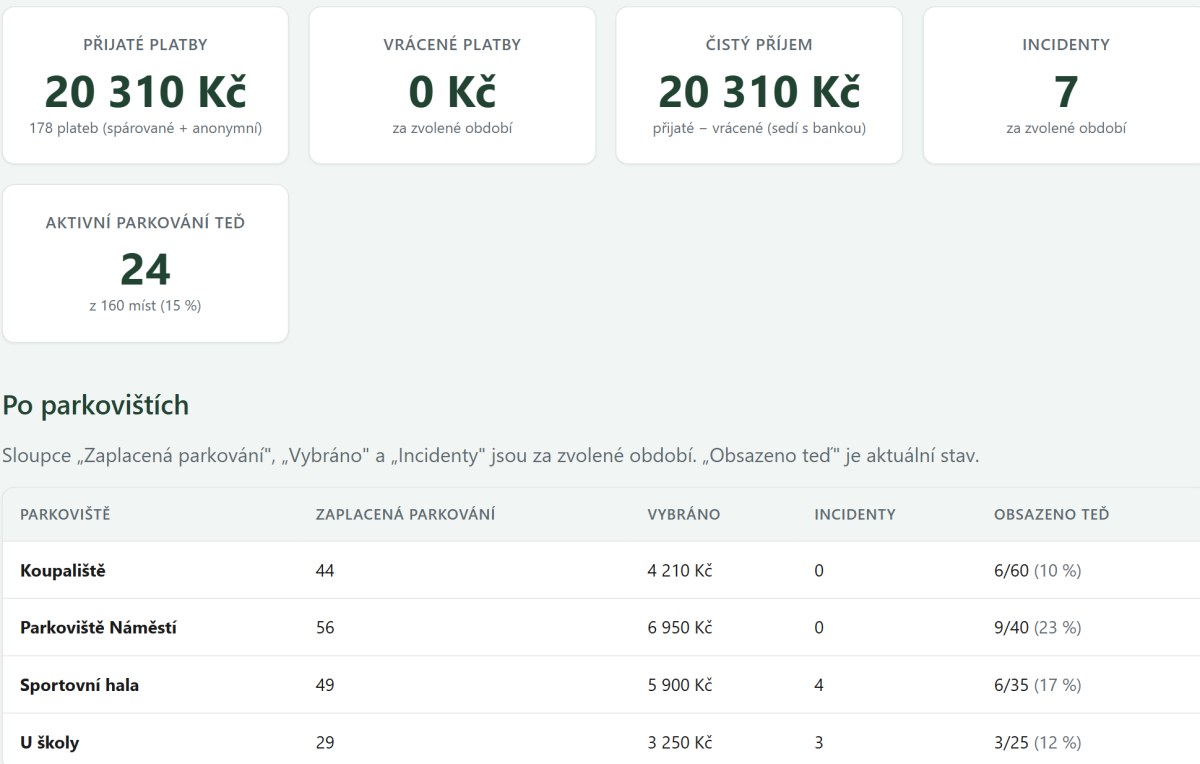Click the VYBRÁNO column header
This screenshot has width=1200, height=764.
pos(684,515)
